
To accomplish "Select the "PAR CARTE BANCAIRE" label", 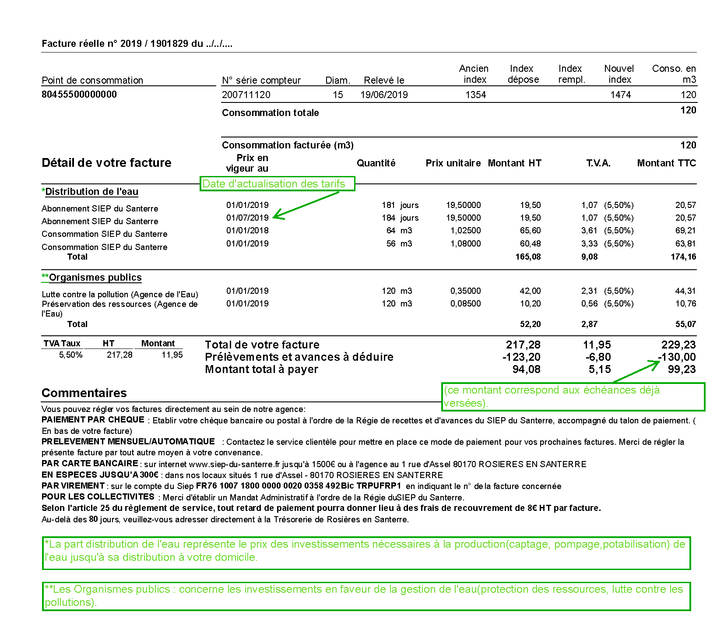I will (x=90, y=463).
